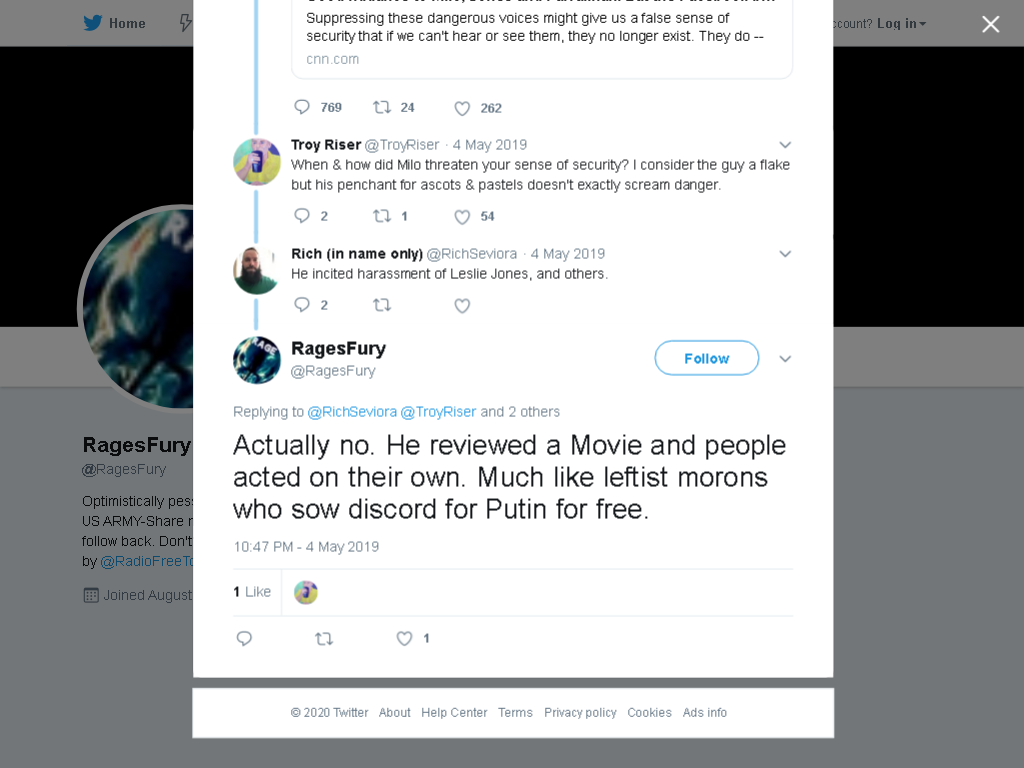Screen dimensions: 1024x768
Task: Like Troy Riser's tweet with 54 likes
Action: click(462, 217)
